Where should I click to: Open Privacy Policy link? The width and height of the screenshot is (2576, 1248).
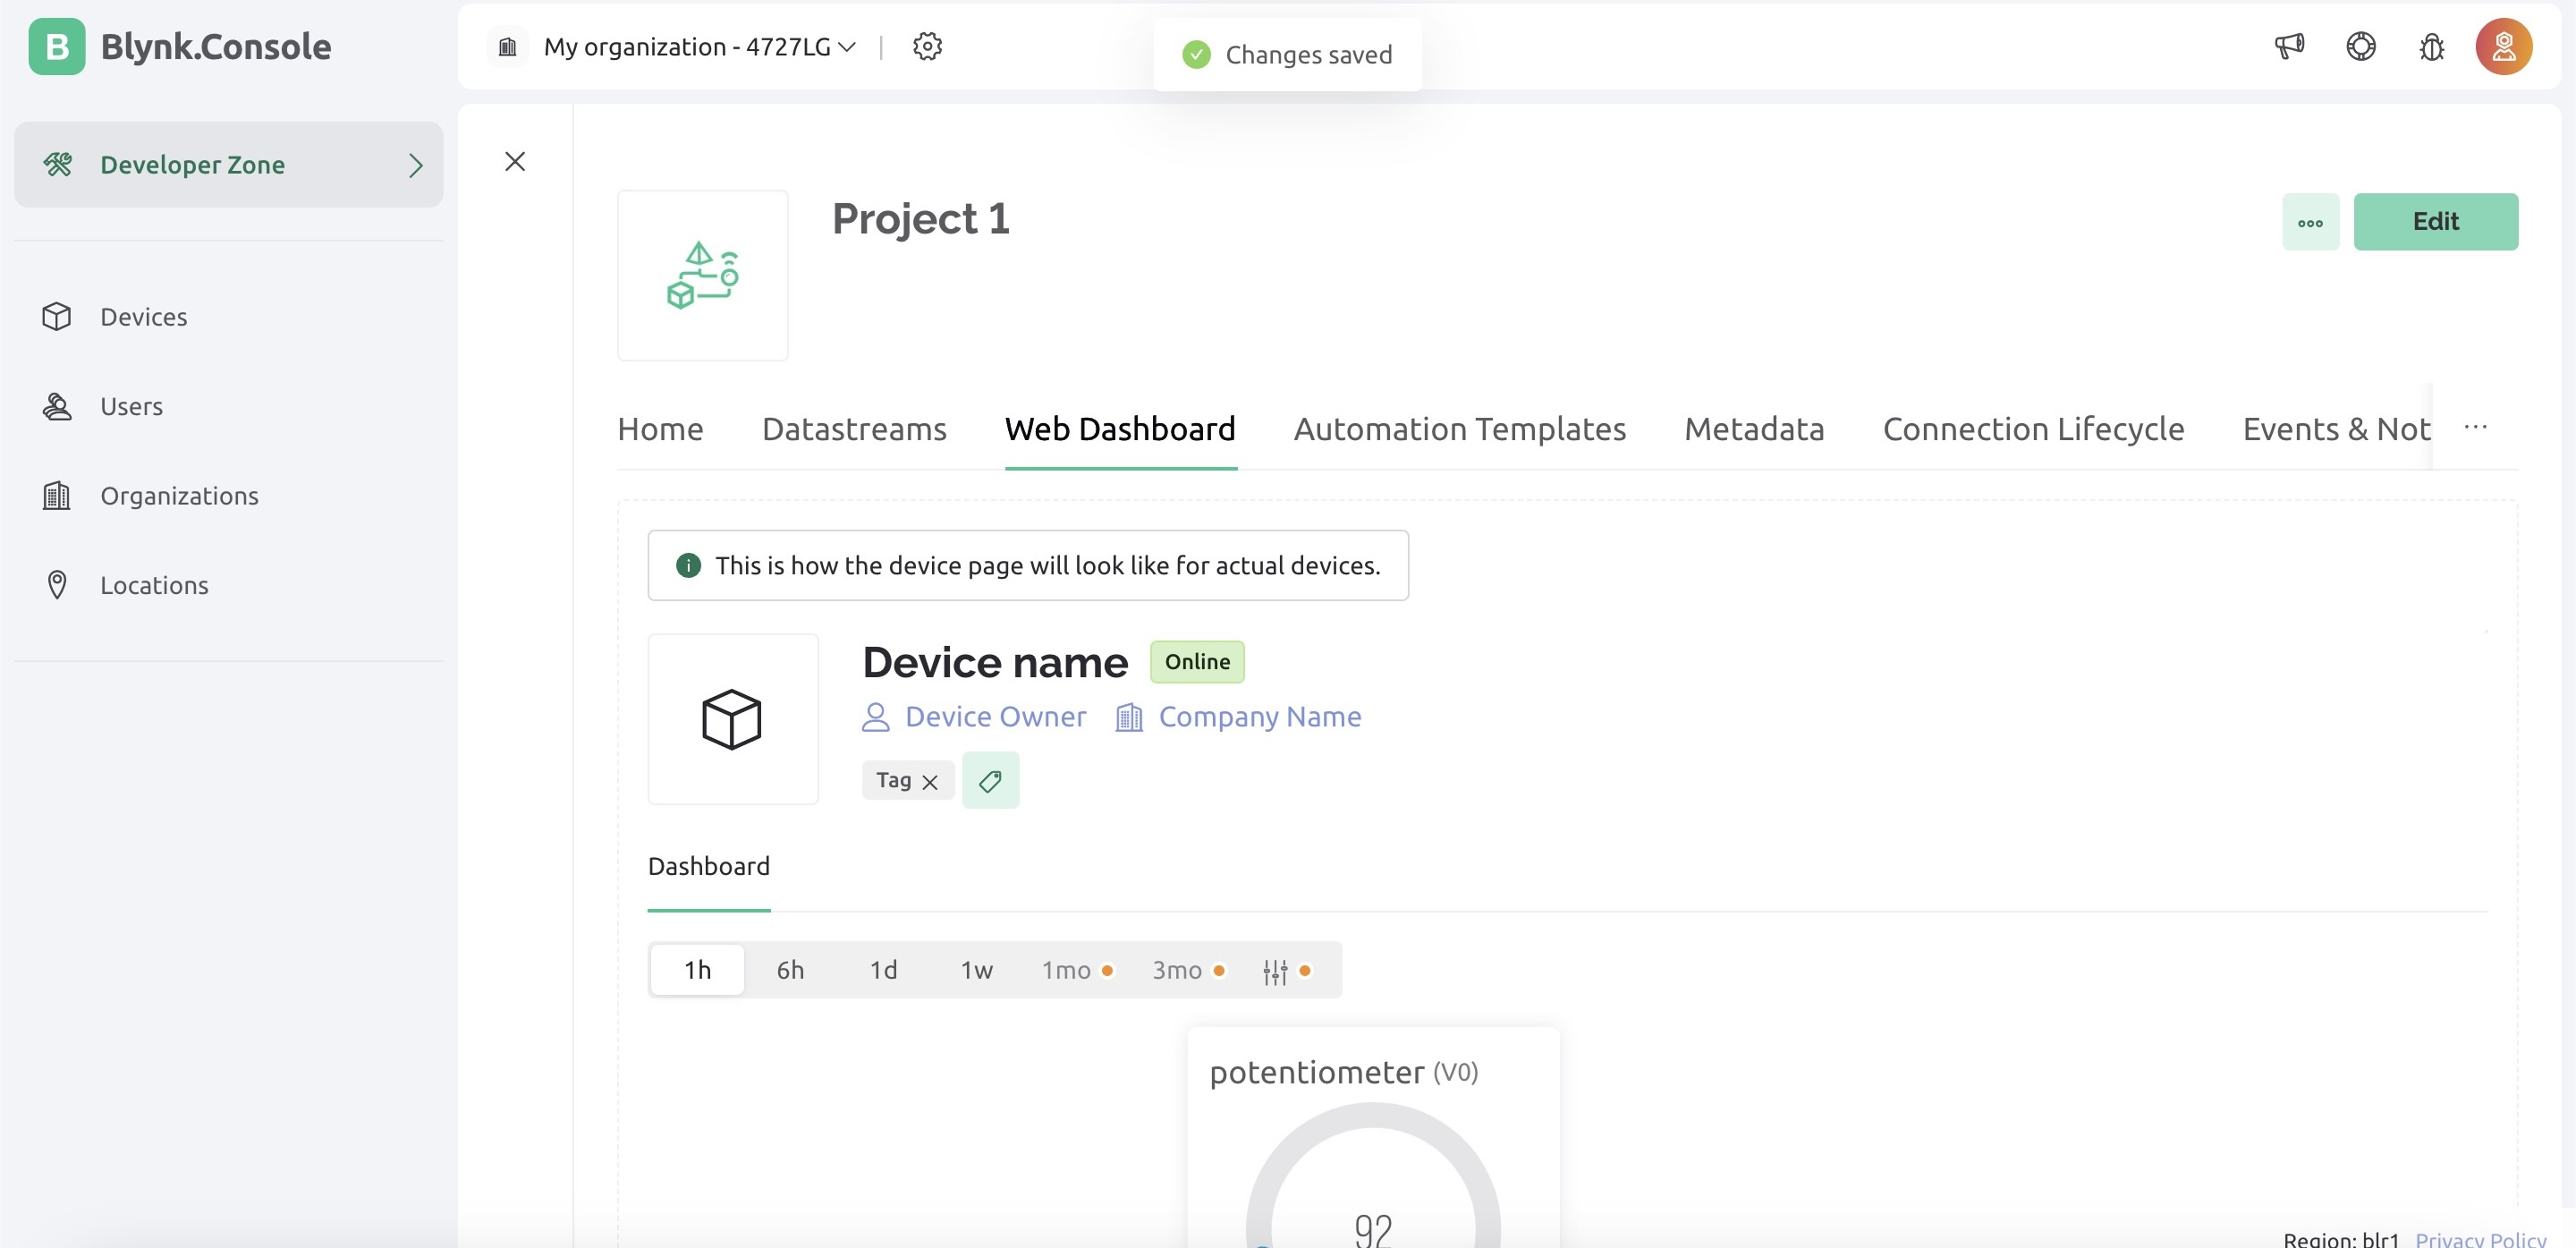pos(2480,1238)
